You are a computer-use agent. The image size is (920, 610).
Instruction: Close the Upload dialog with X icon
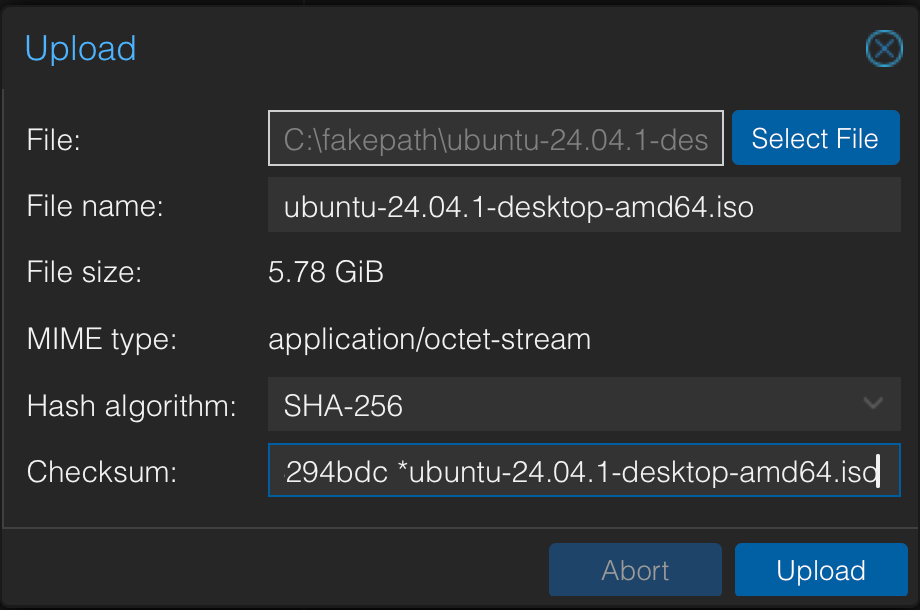[x=883, y=49]
